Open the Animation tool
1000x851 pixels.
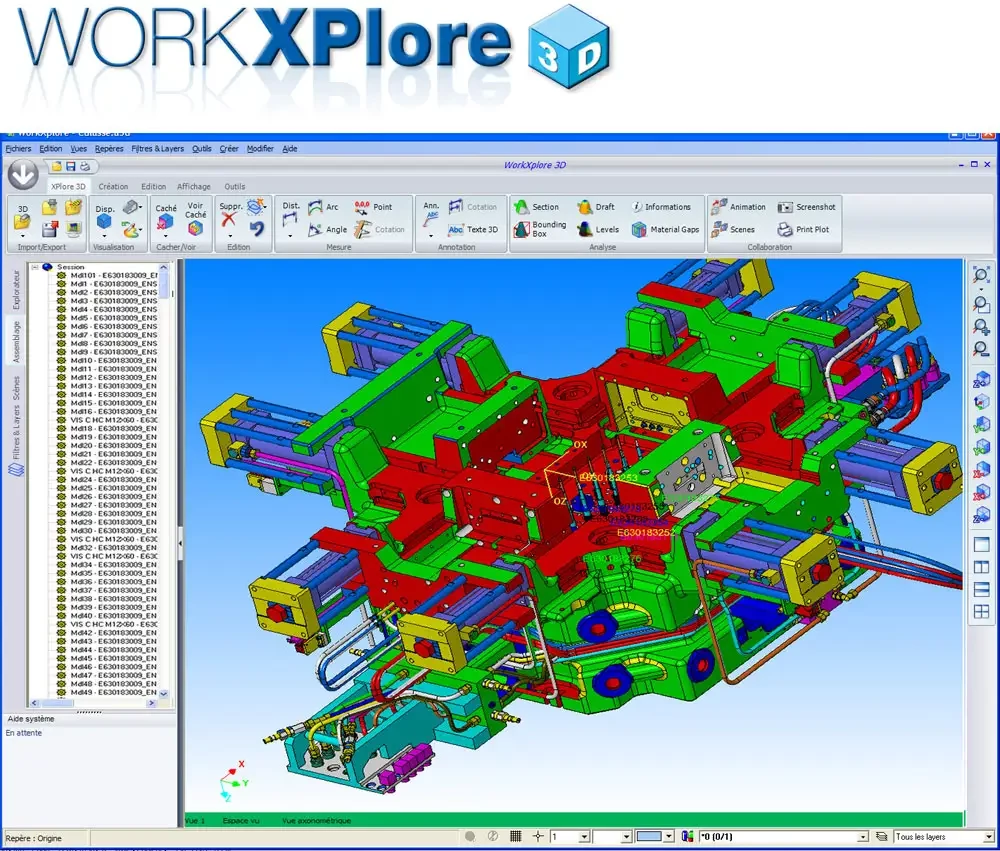(739, 207)
